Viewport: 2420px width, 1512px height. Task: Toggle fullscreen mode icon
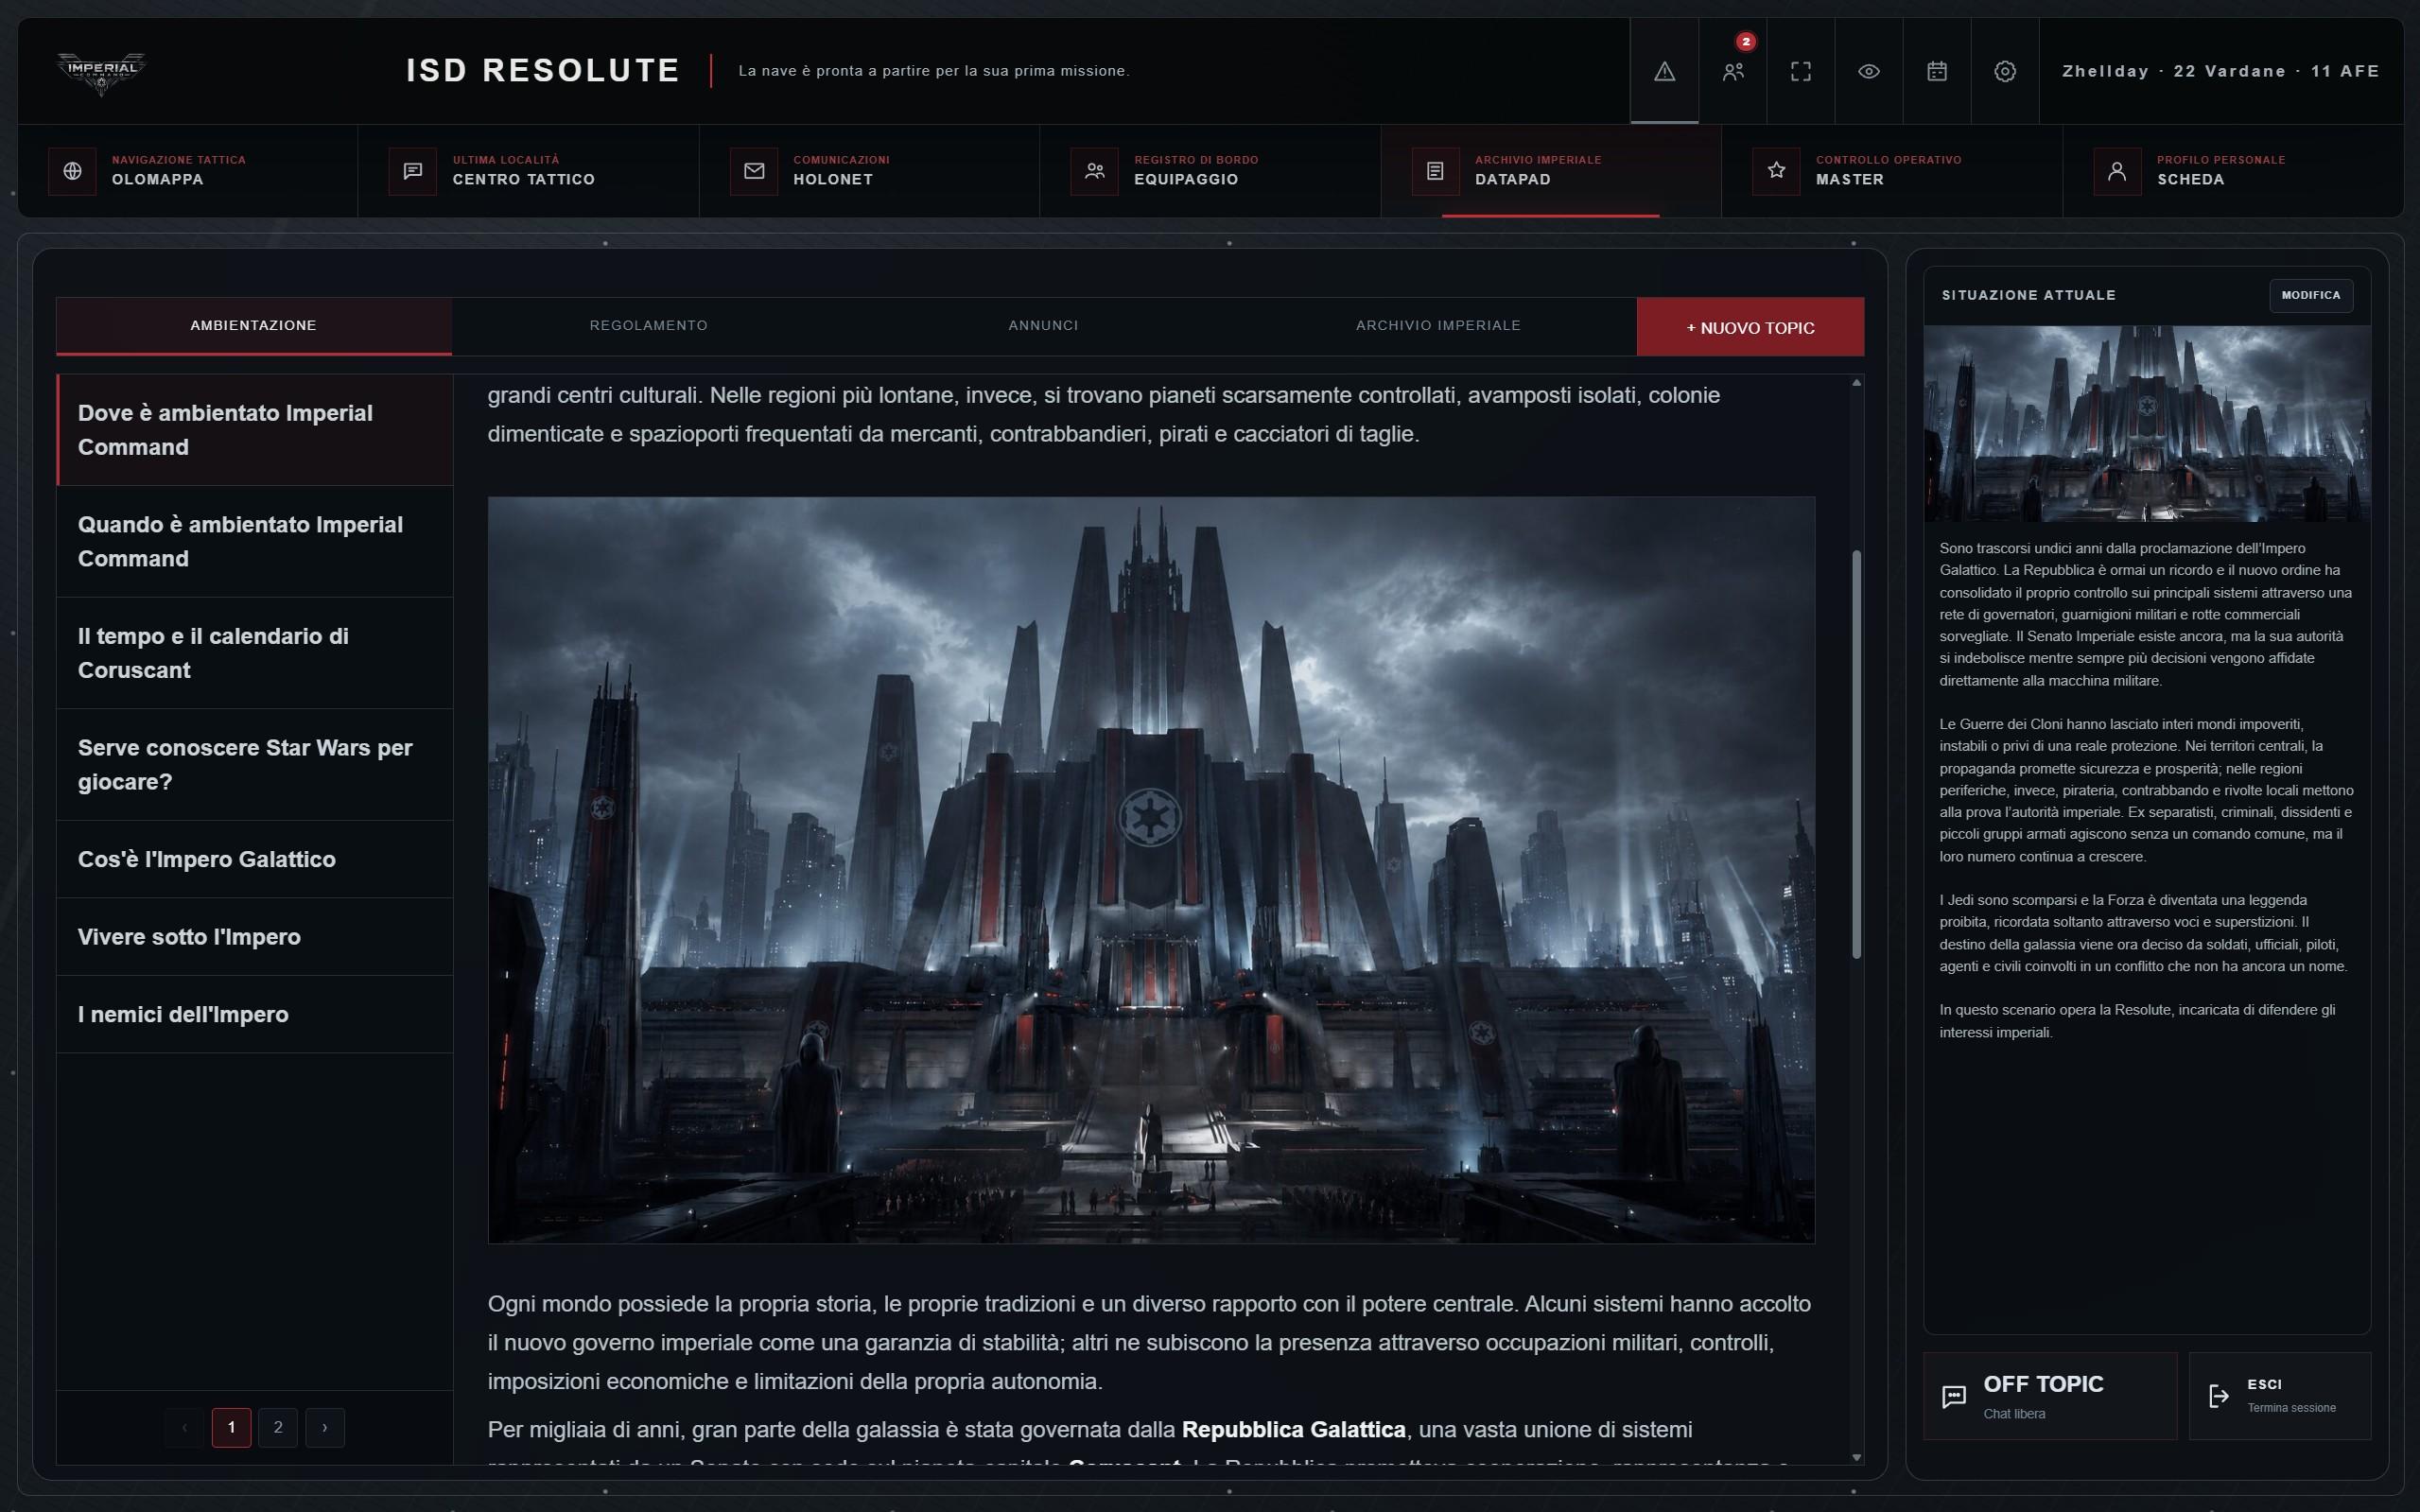1801,71
